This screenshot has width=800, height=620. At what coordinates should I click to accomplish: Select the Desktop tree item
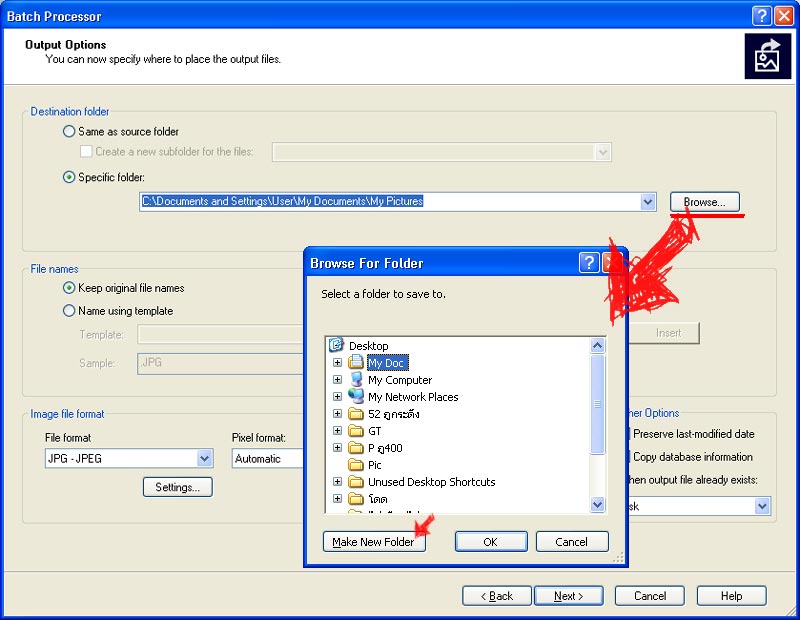[x=368, y=345]
